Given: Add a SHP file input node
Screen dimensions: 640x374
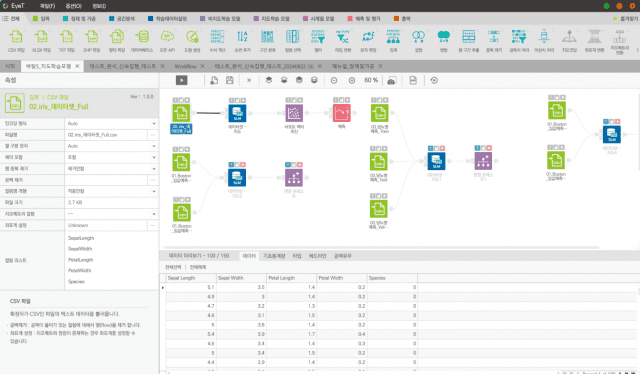Looking at the screenshot, I should (x=91, y=41).
